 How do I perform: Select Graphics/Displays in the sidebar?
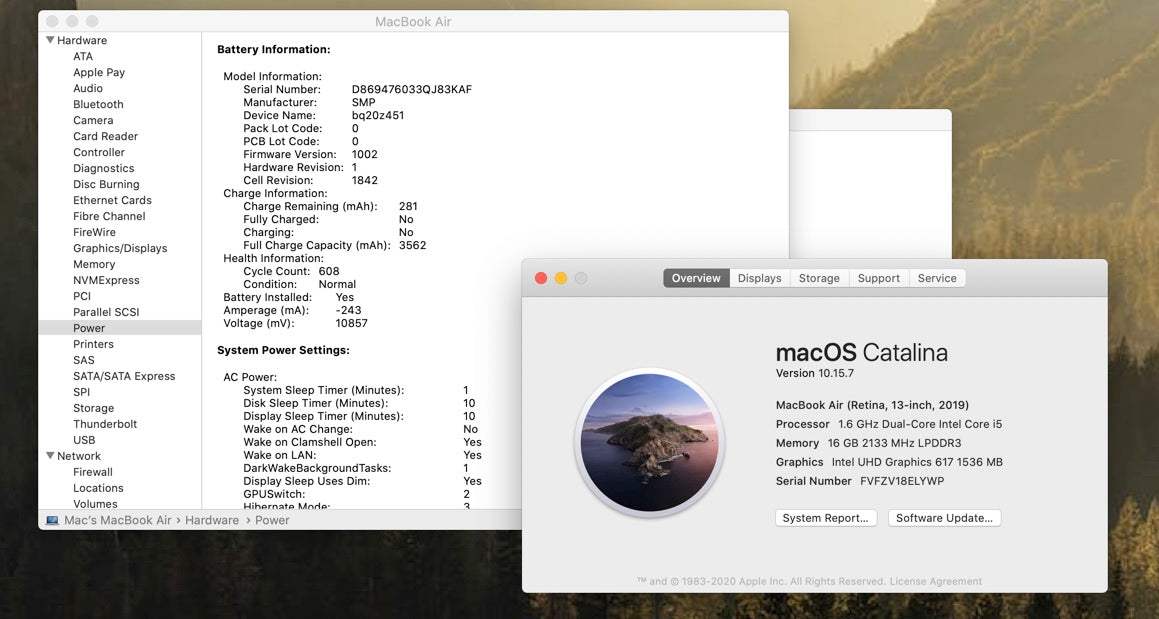coord(120,248)
